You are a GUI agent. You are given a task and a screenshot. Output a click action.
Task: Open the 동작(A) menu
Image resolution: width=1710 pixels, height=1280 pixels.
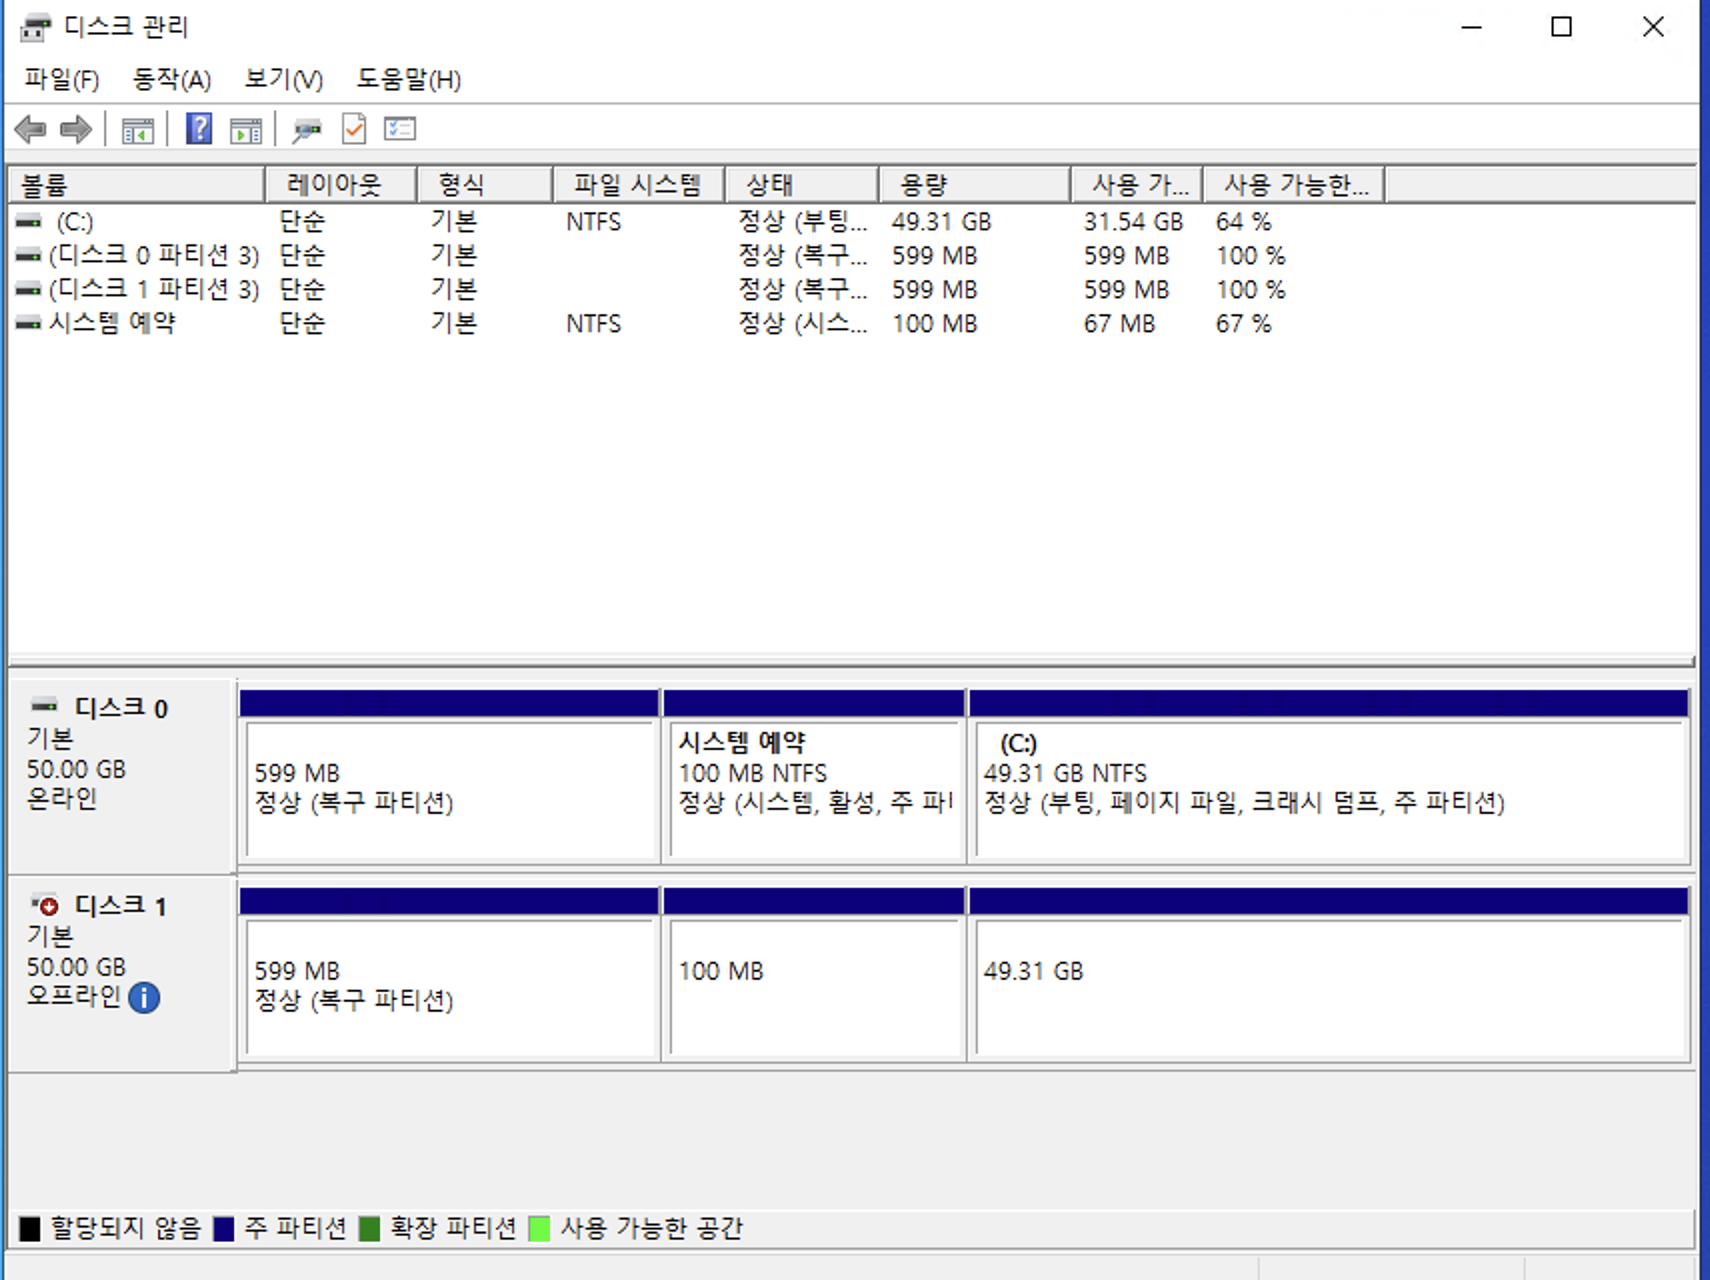click(x=172, y=79)
